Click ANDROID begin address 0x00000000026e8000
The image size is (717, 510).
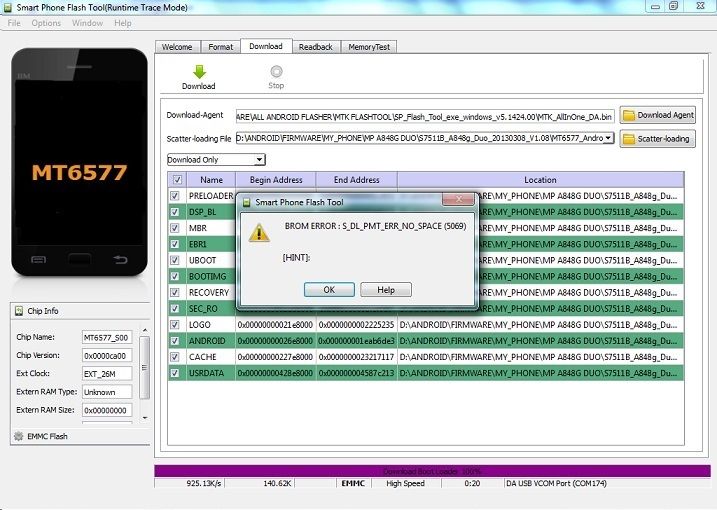[x=275, y=341]
